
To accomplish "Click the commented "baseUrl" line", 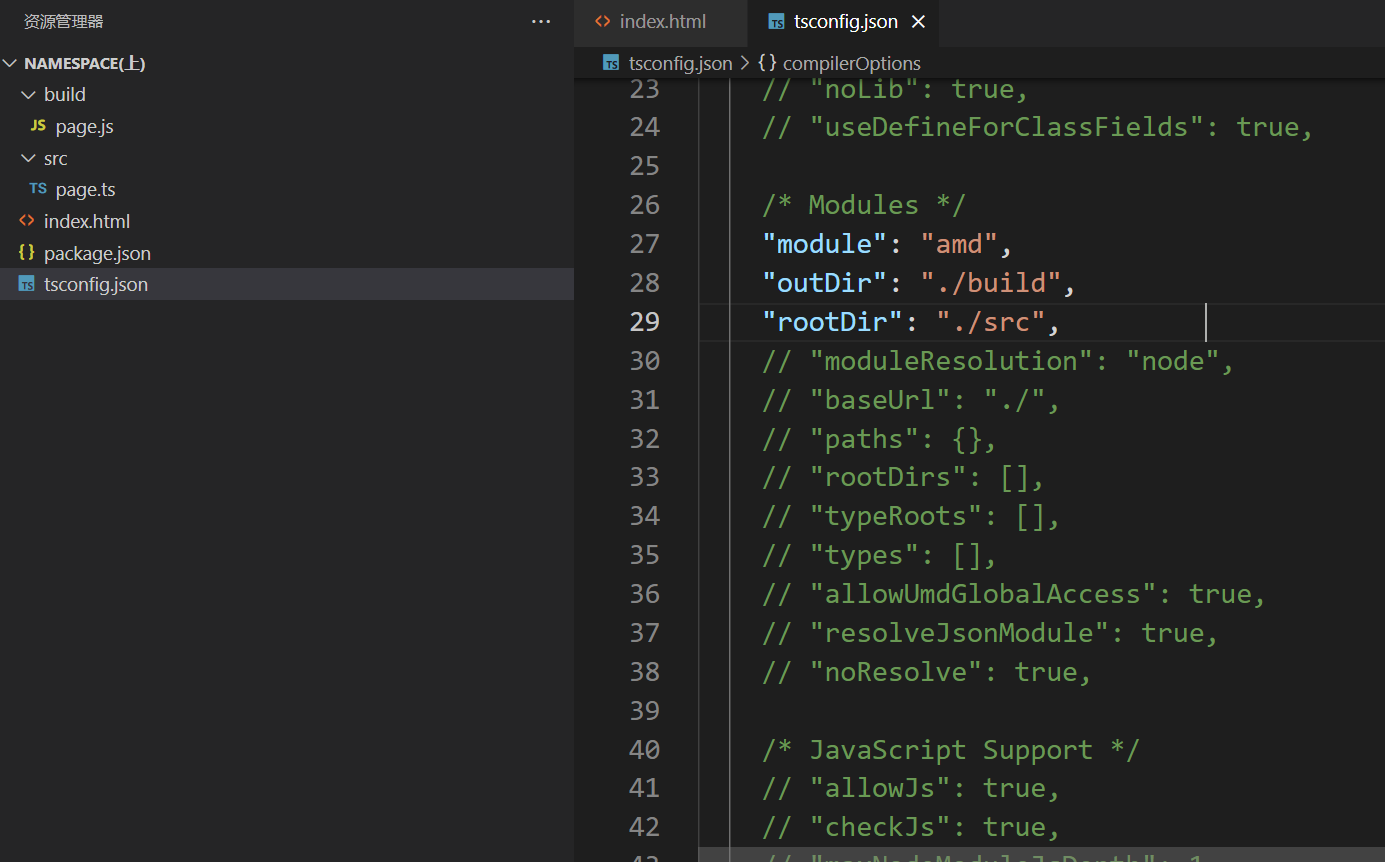I will 911,400.
